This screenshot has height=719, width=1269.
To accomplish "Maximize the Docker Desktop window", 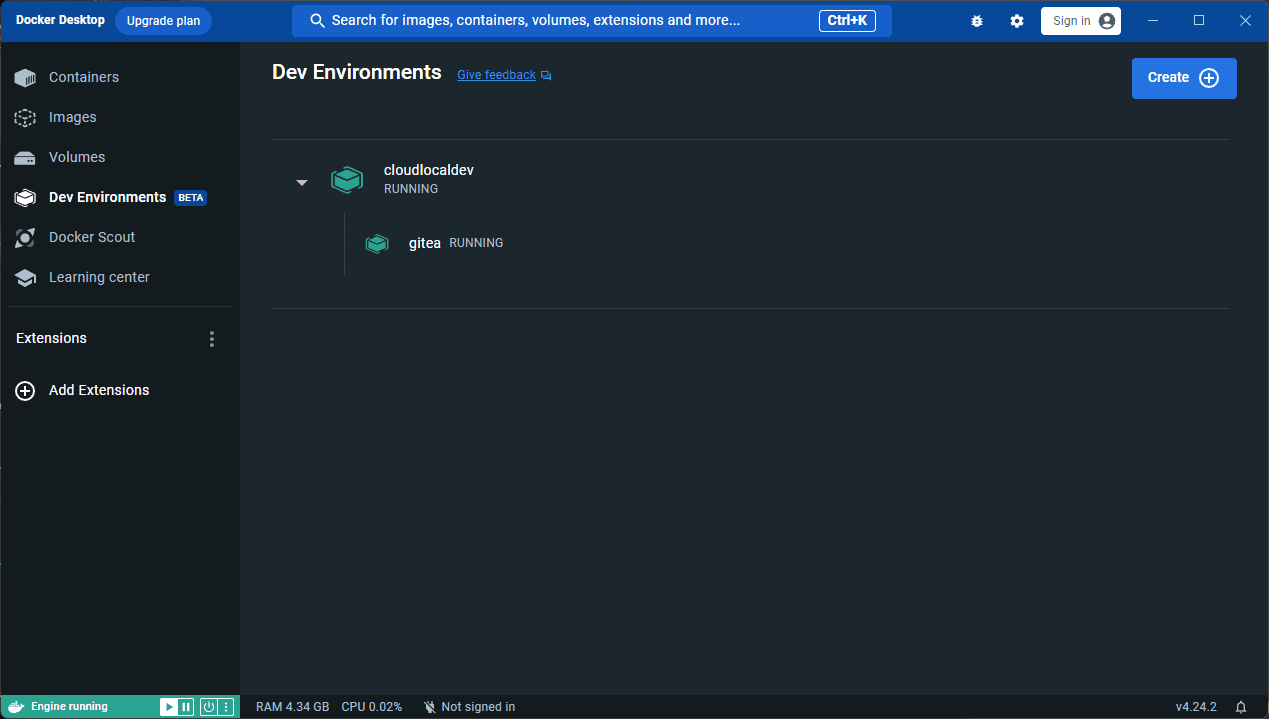I will pos(1199,21).
